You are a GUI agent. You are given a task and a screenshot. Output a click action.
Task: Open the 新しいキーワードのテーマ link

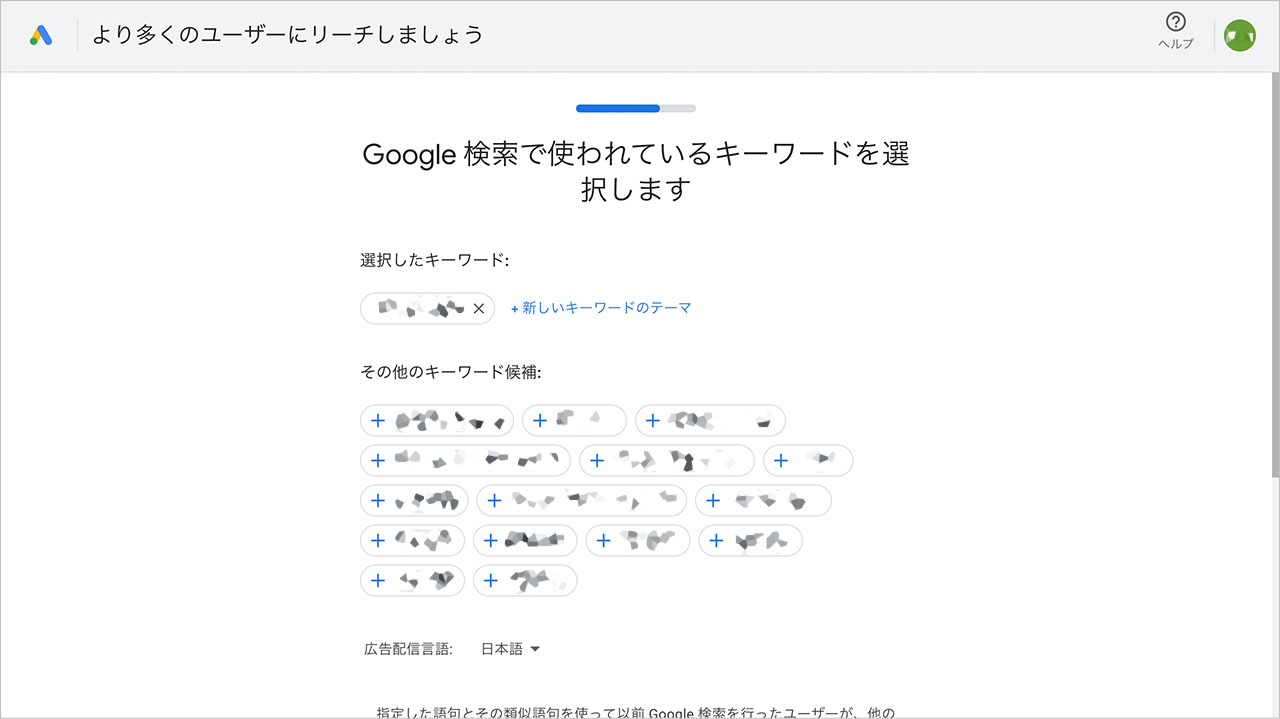coord(601,308)
